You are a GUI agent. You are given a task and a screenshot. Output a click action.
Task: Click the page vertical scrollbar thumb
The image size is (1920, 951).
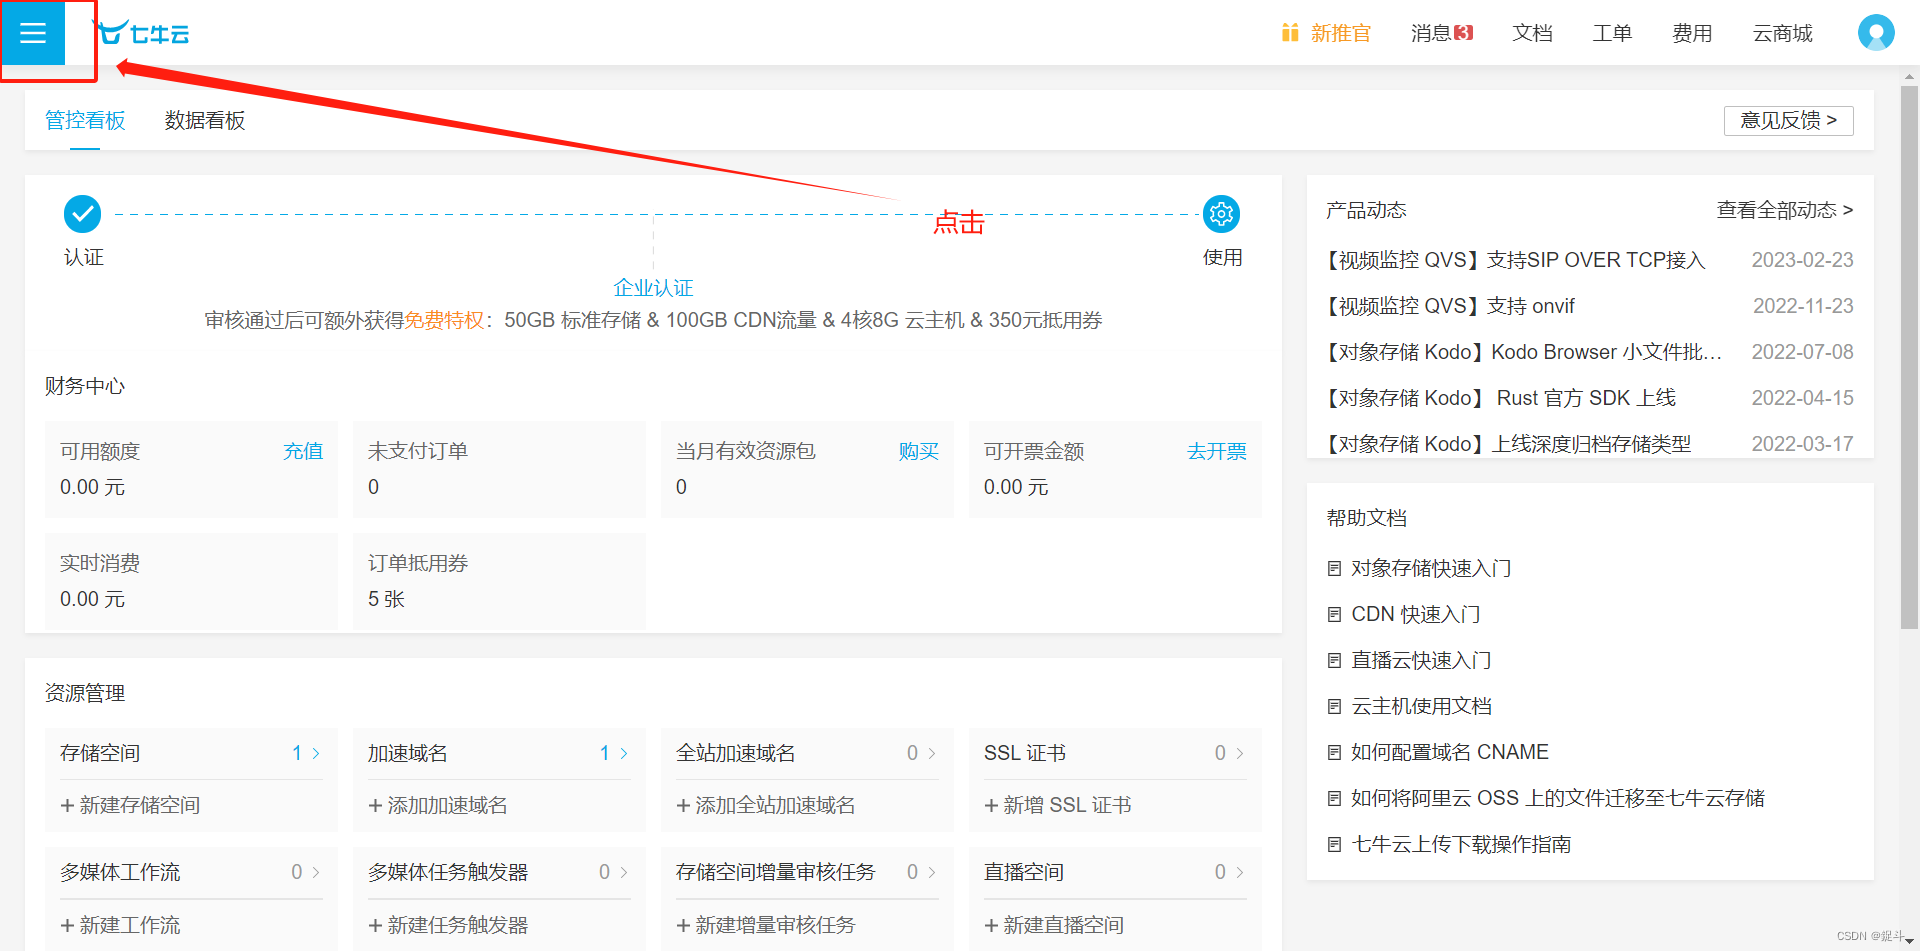point(1909,357)
